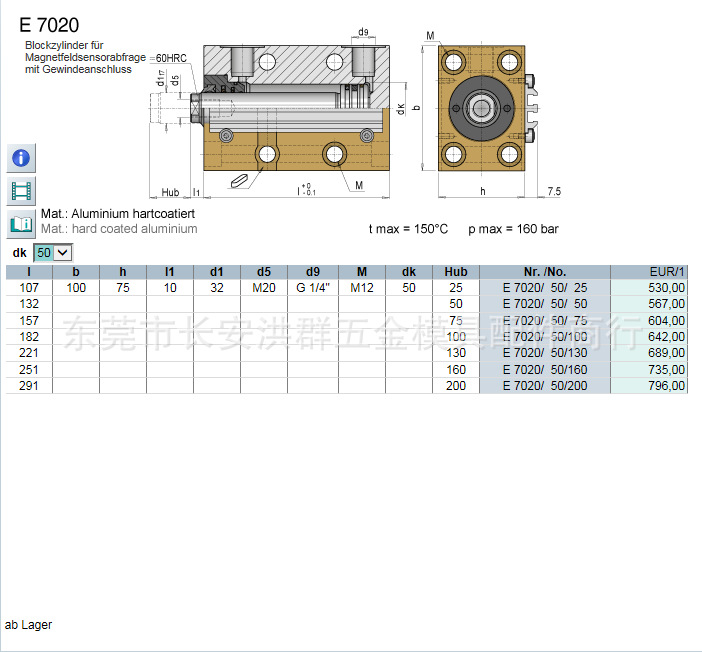This screenshot has width=702, height=652.
Task: Click Hub value 130
Action: click(x=456, y=353)
